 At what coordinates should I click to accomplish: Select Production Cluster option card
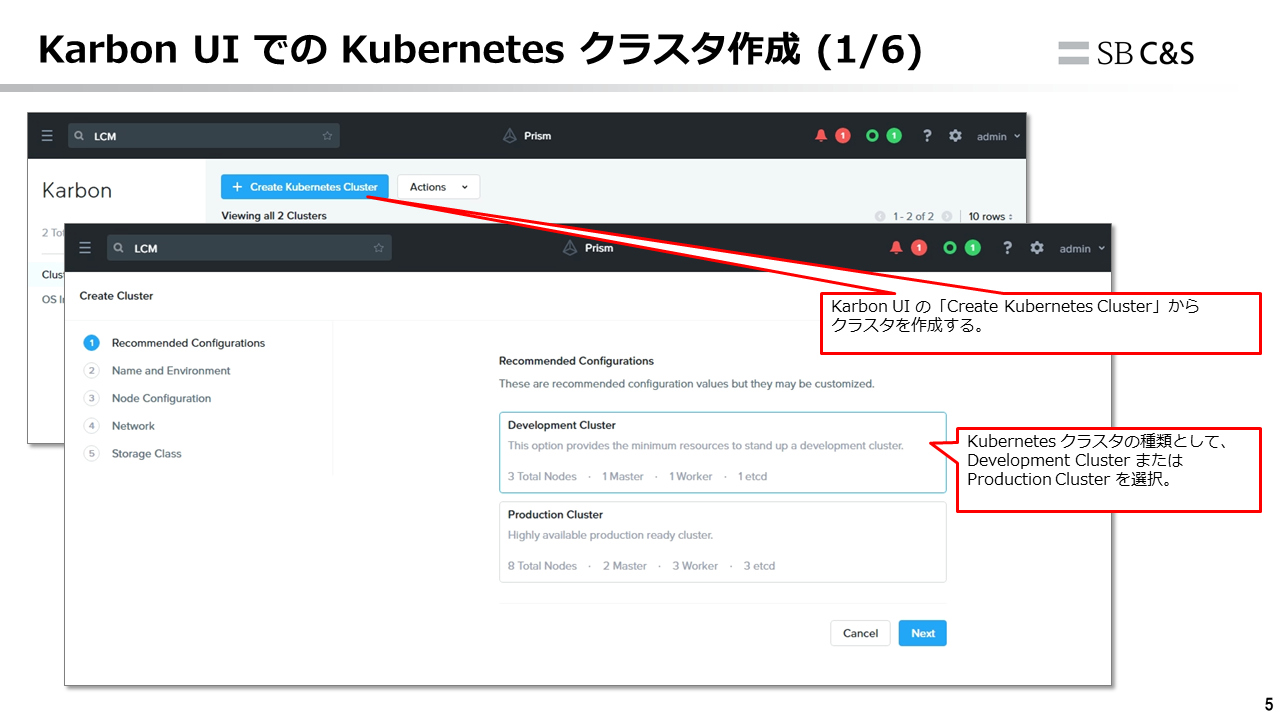tap(722, 541)
